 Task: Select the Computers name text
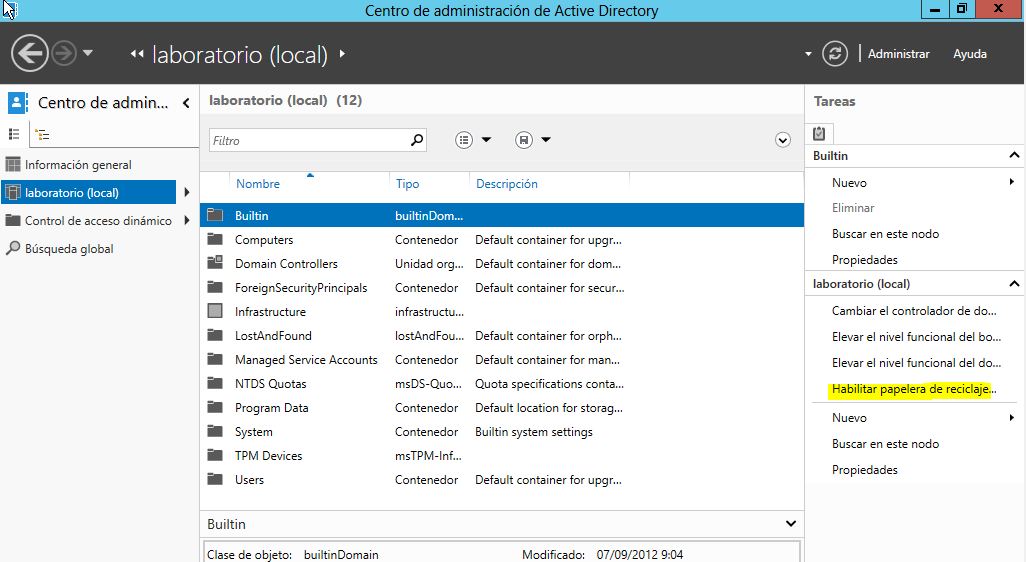(x=264, y=240)
